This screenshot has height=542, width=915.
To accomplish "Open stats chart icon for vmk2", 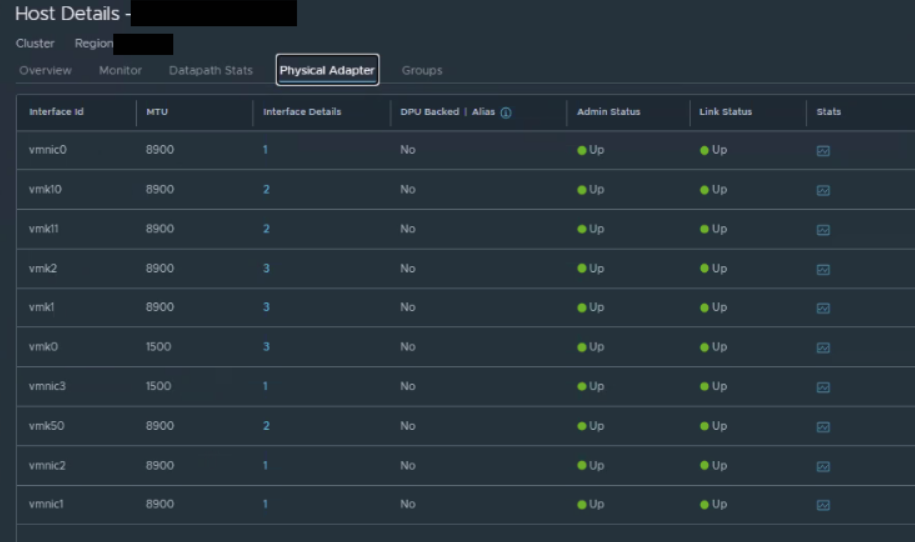I will (823, 270).
